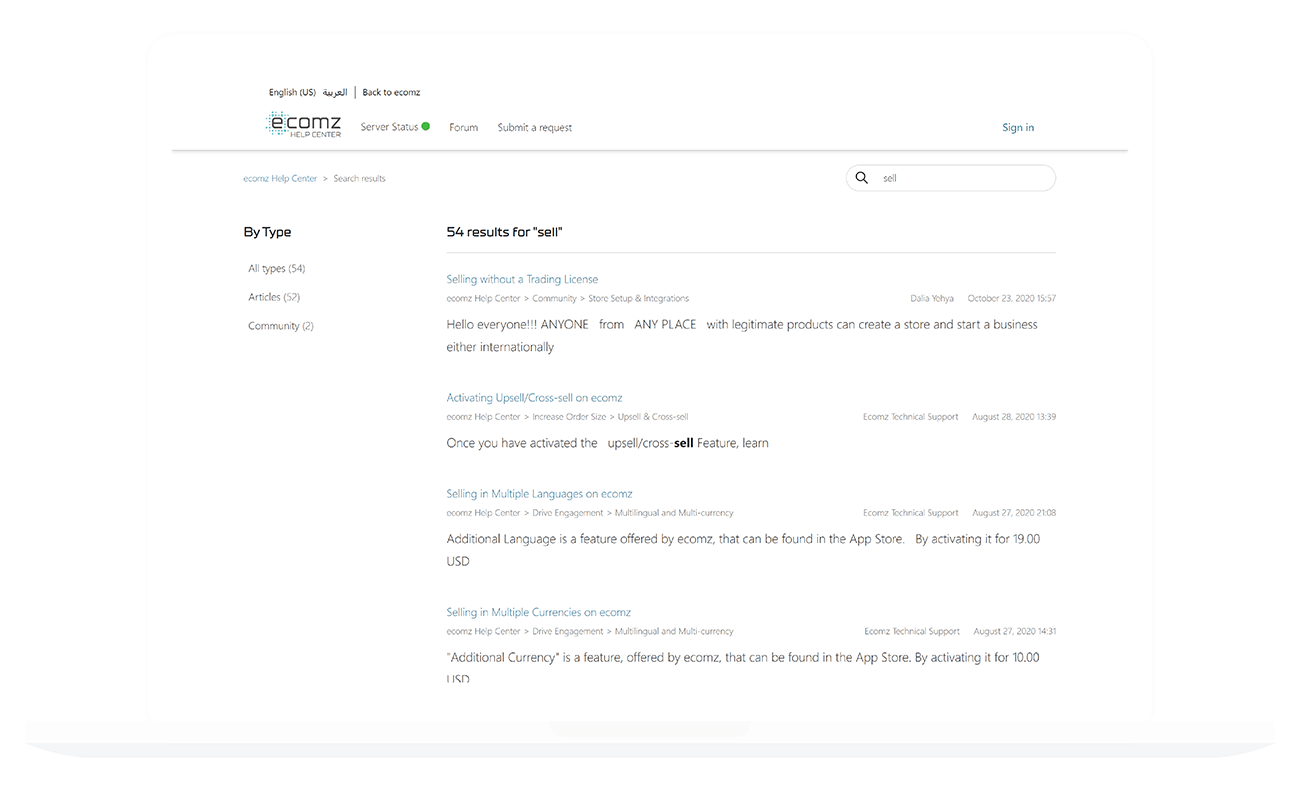Click Store Setup & Integrations breadcrumb

(x=638, y=298)
